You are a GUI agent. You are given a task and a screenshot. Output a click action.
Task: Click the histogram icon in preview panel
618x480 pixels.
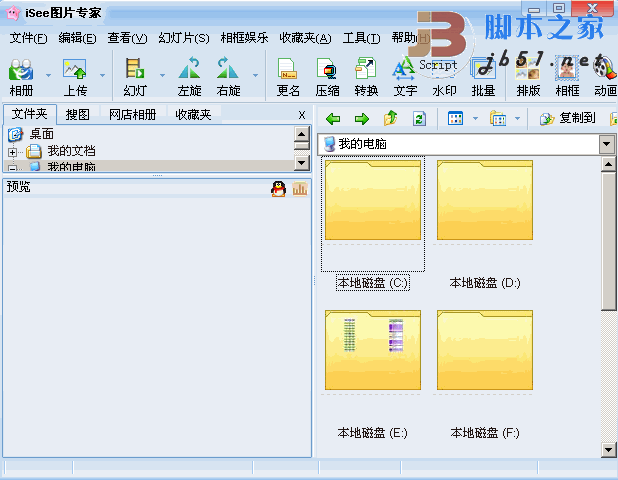300,189
